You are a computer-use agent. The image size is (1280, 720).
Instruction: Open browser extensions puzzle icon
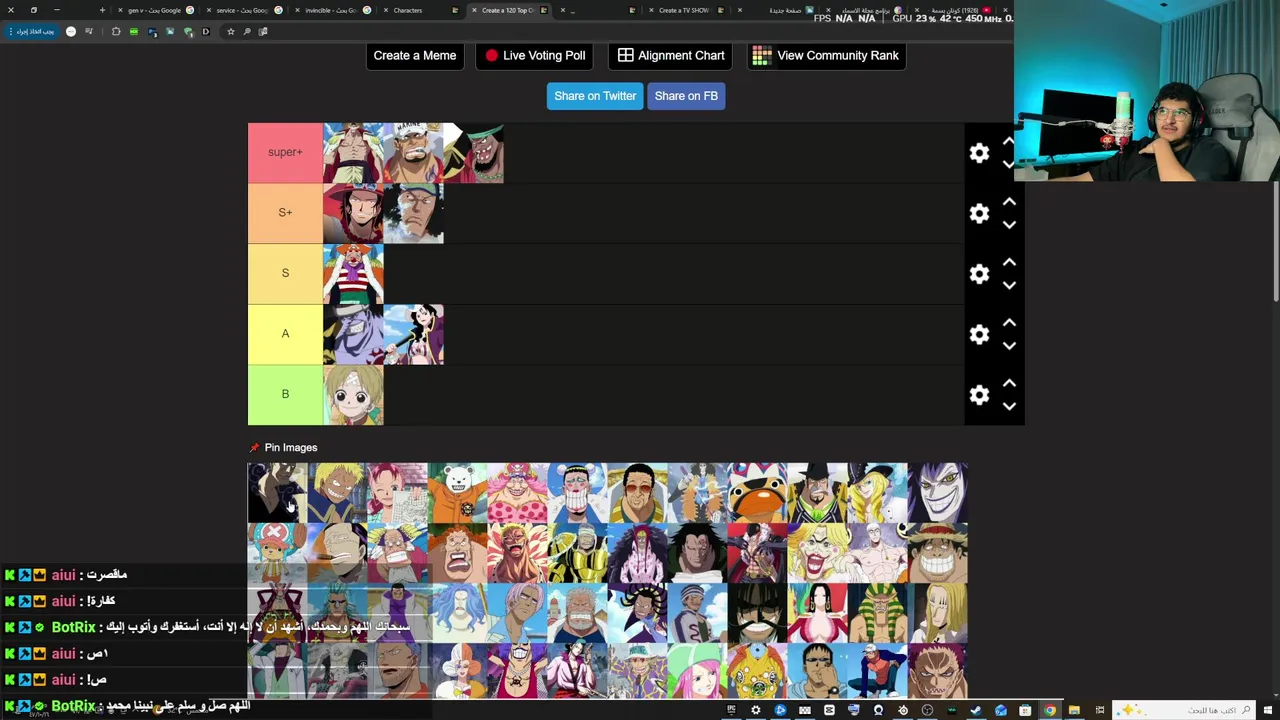point(116,31)
